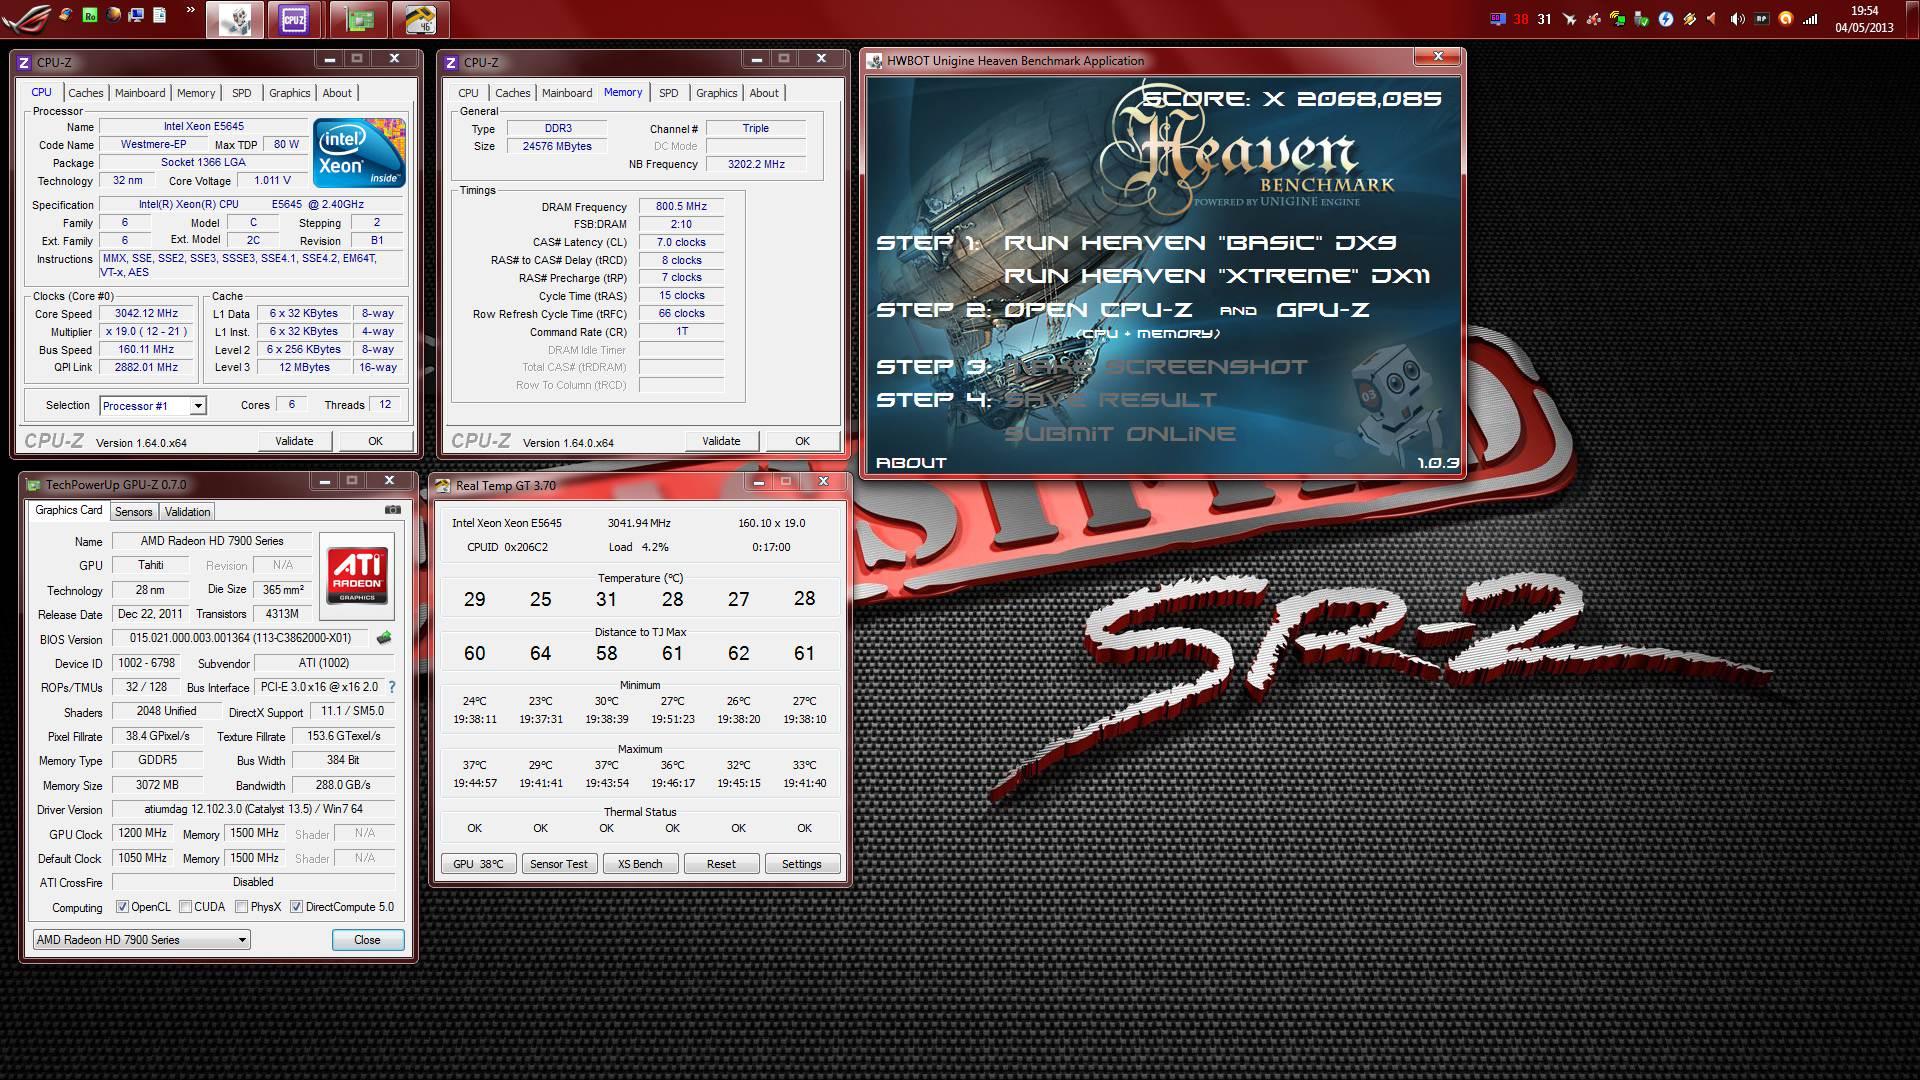This screenshot has height=1080, width=1920.
Task: Click the GPU-Z BIOS save chip icon
Action: [384, 638]
